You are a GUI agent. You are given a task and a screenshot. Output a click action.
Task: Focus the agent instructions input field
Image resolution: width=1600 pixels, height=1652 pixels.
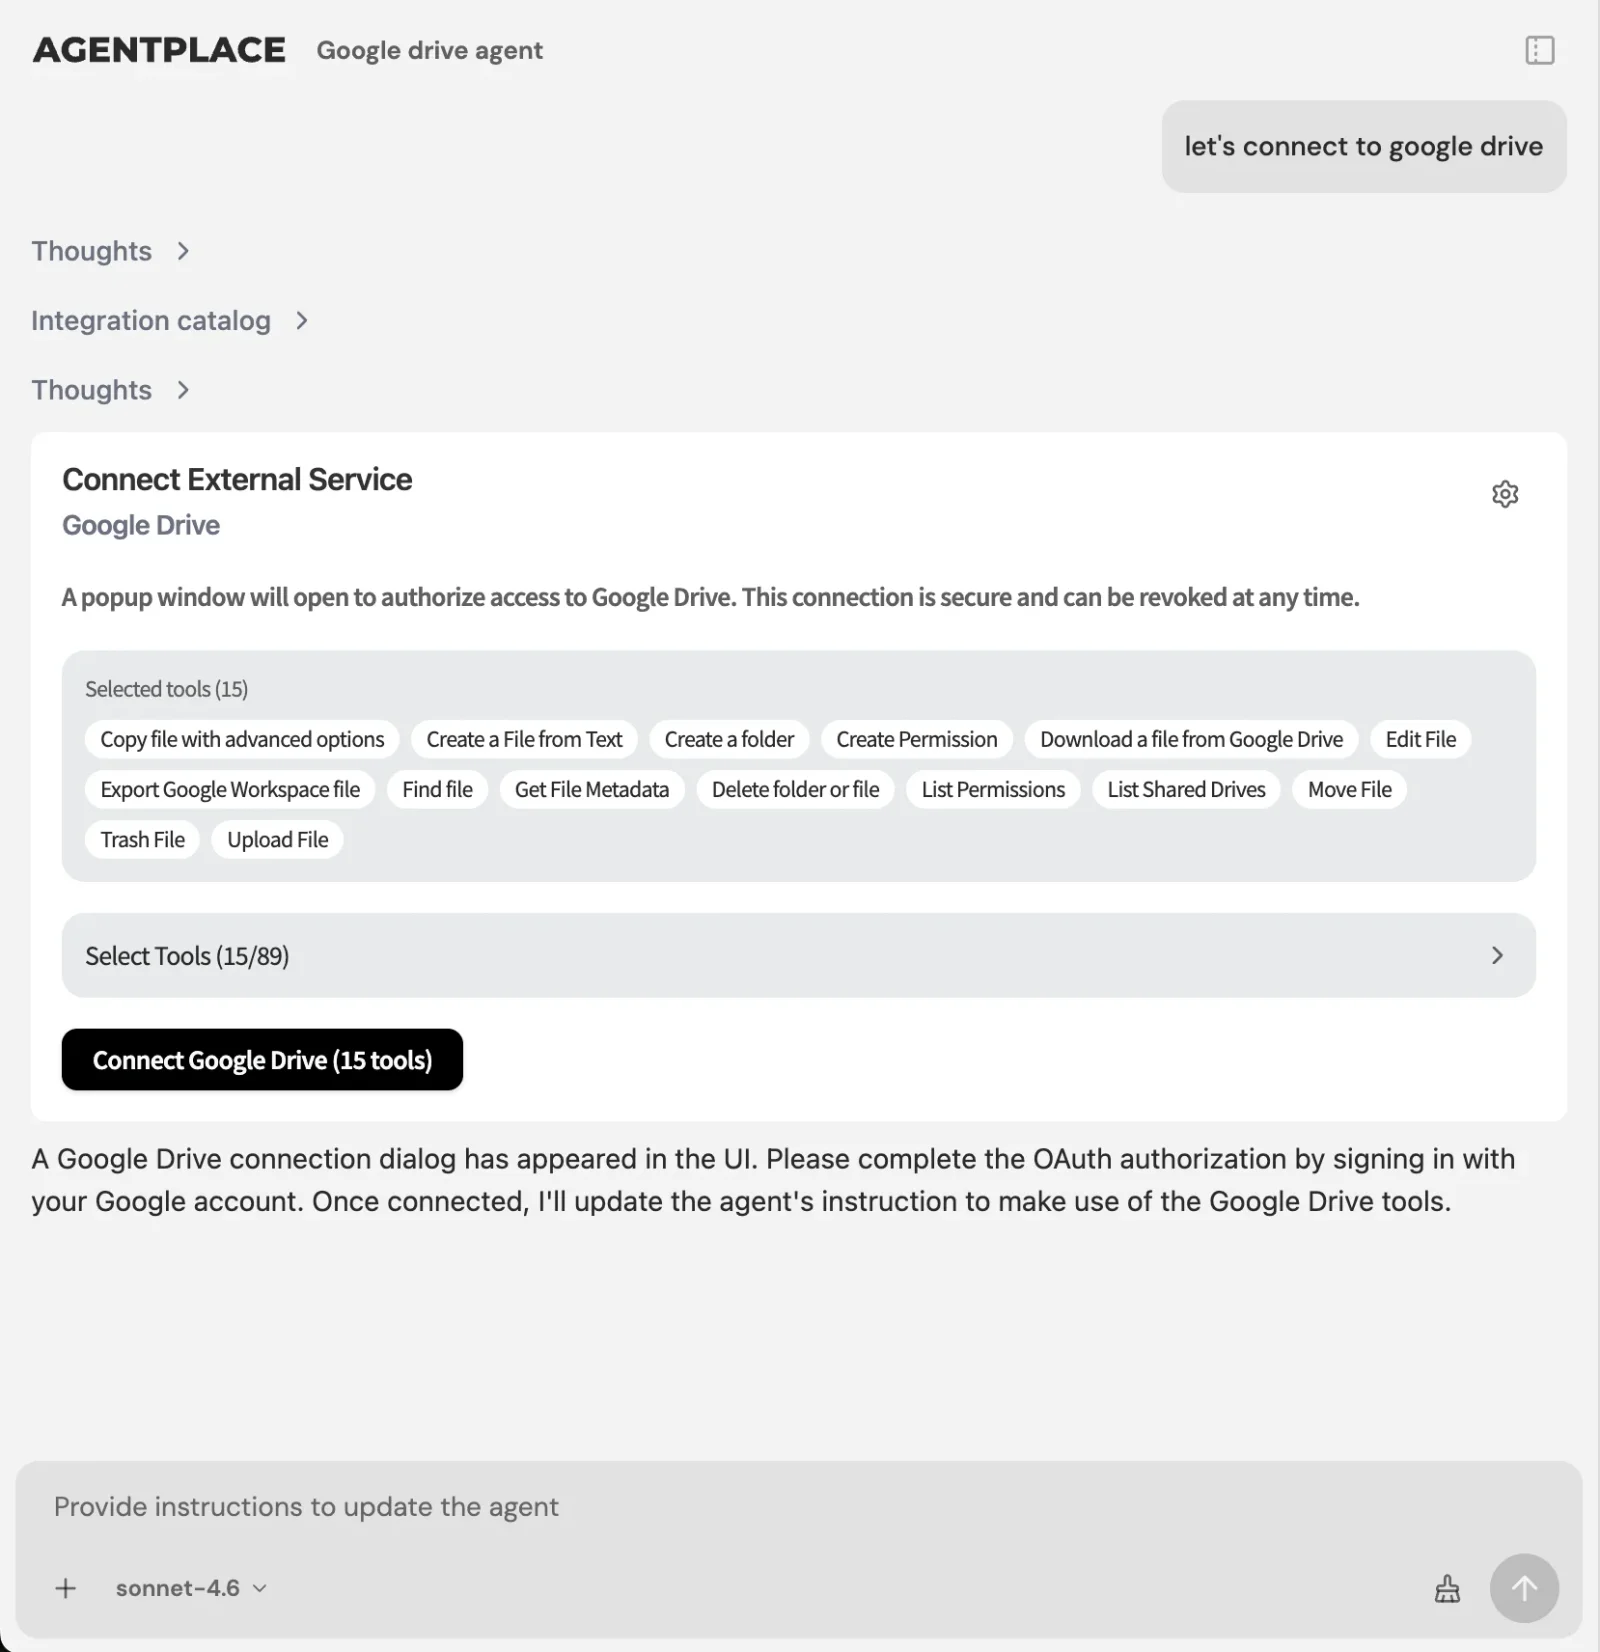pyautogui.click(x=700, y=1507)
